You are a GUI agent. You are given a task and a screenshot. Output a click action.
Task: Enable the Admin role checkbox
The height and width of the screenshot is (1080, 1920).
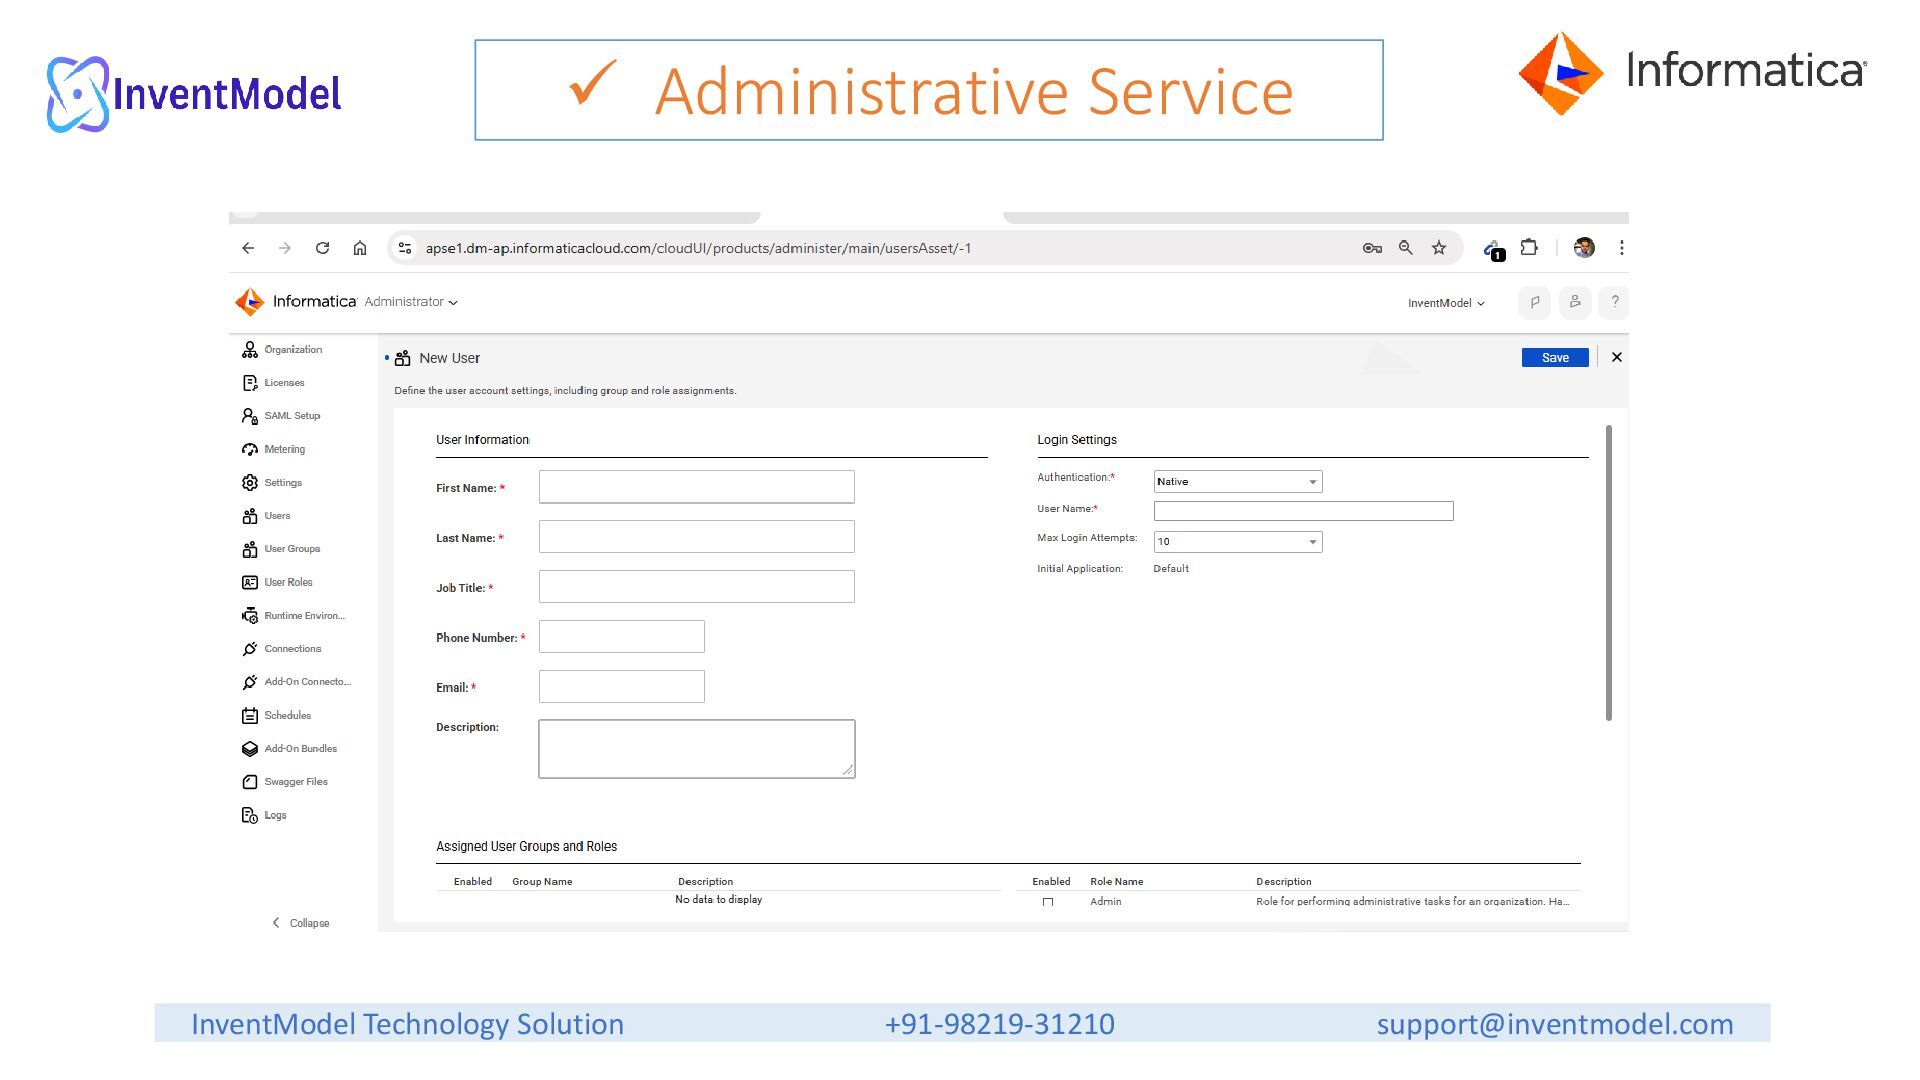(x=1048, y=902)
